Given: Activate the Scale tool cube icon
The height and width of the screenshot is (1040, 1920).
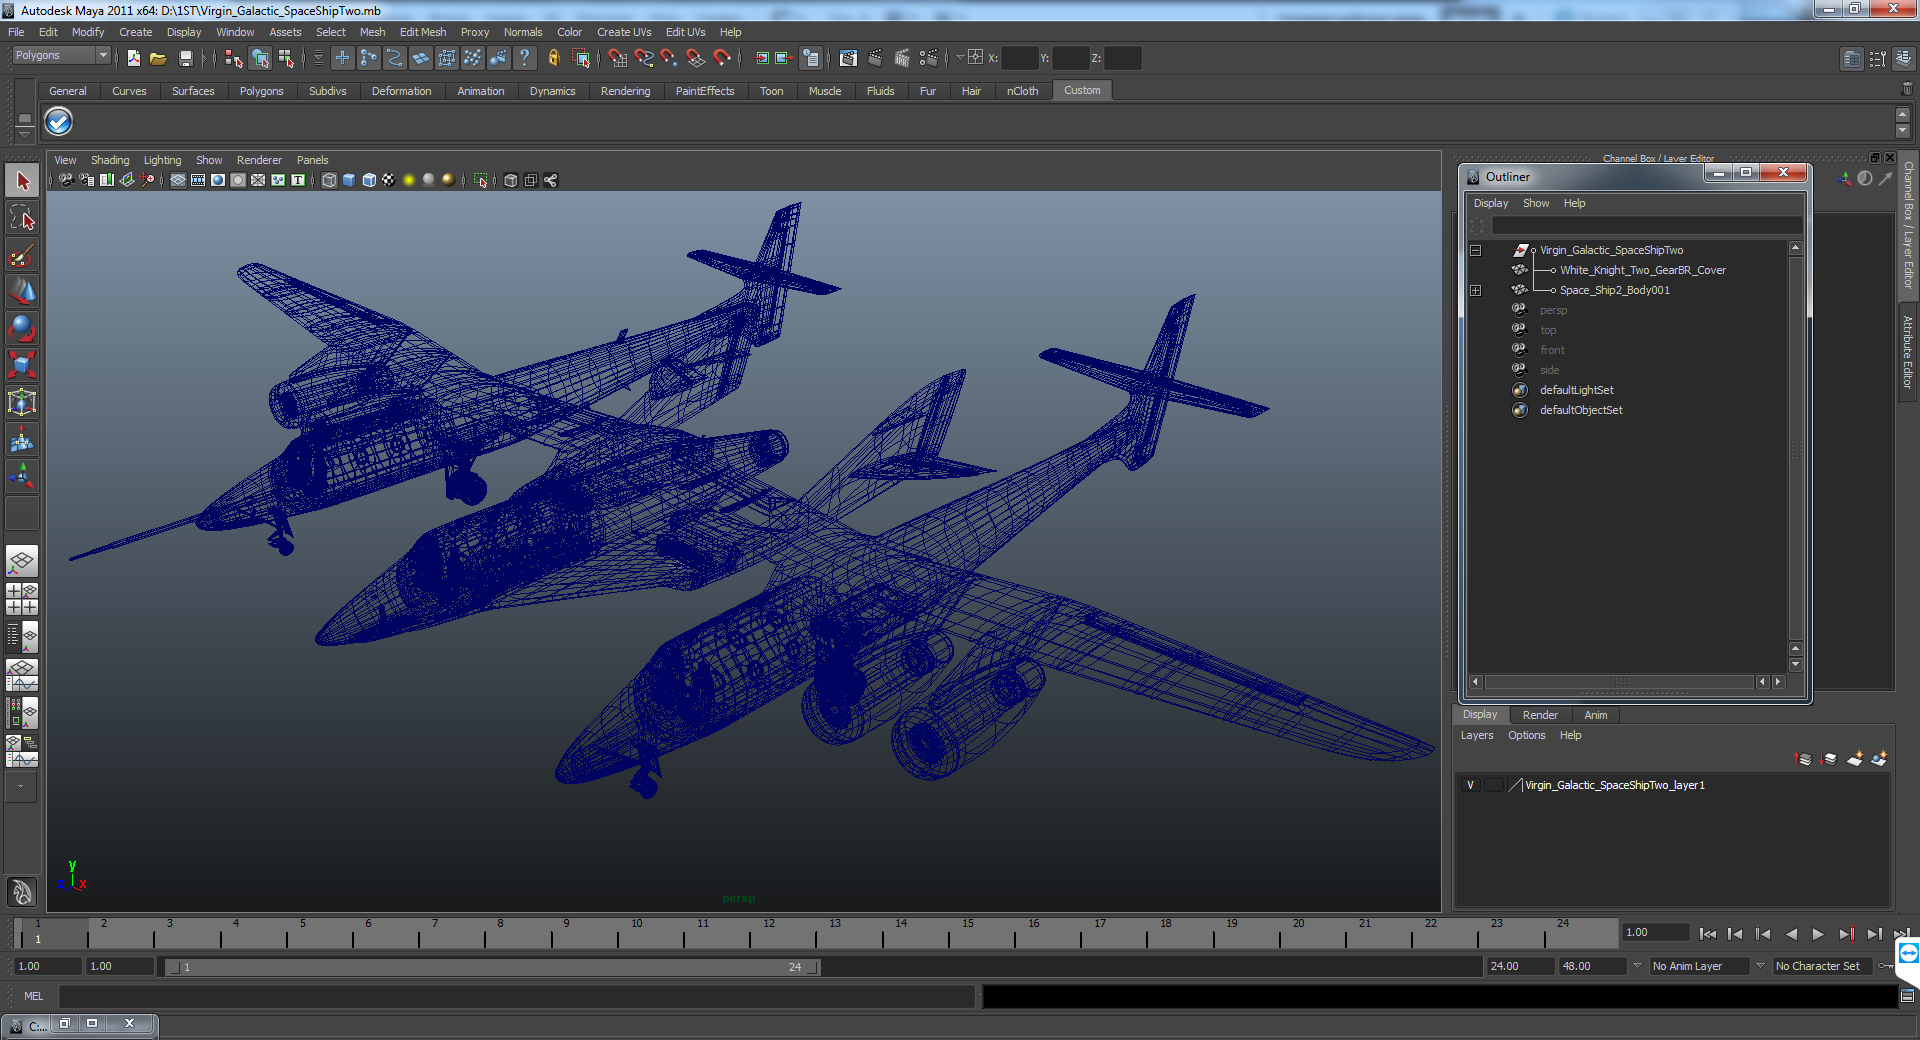Looking at the screenshot, I should point(22,366).
